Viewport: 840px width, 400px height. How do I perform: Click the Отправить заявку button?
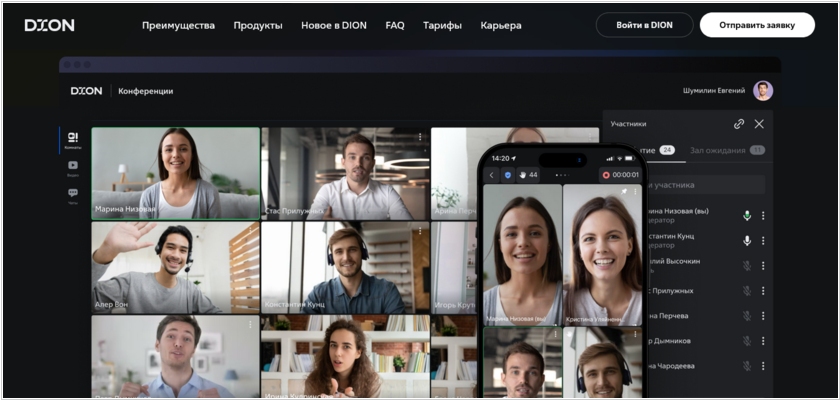tap(757, 25)
